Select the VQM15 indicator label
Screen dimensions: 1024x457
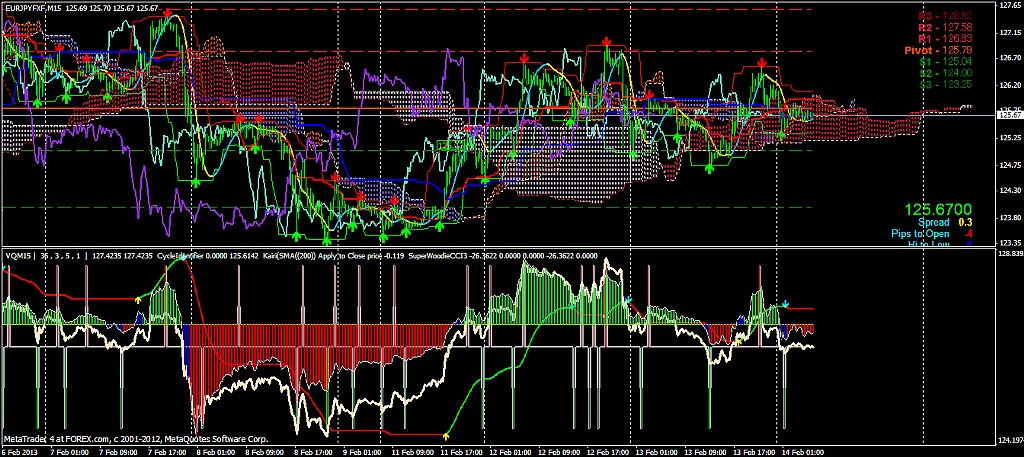click(20, 255)
